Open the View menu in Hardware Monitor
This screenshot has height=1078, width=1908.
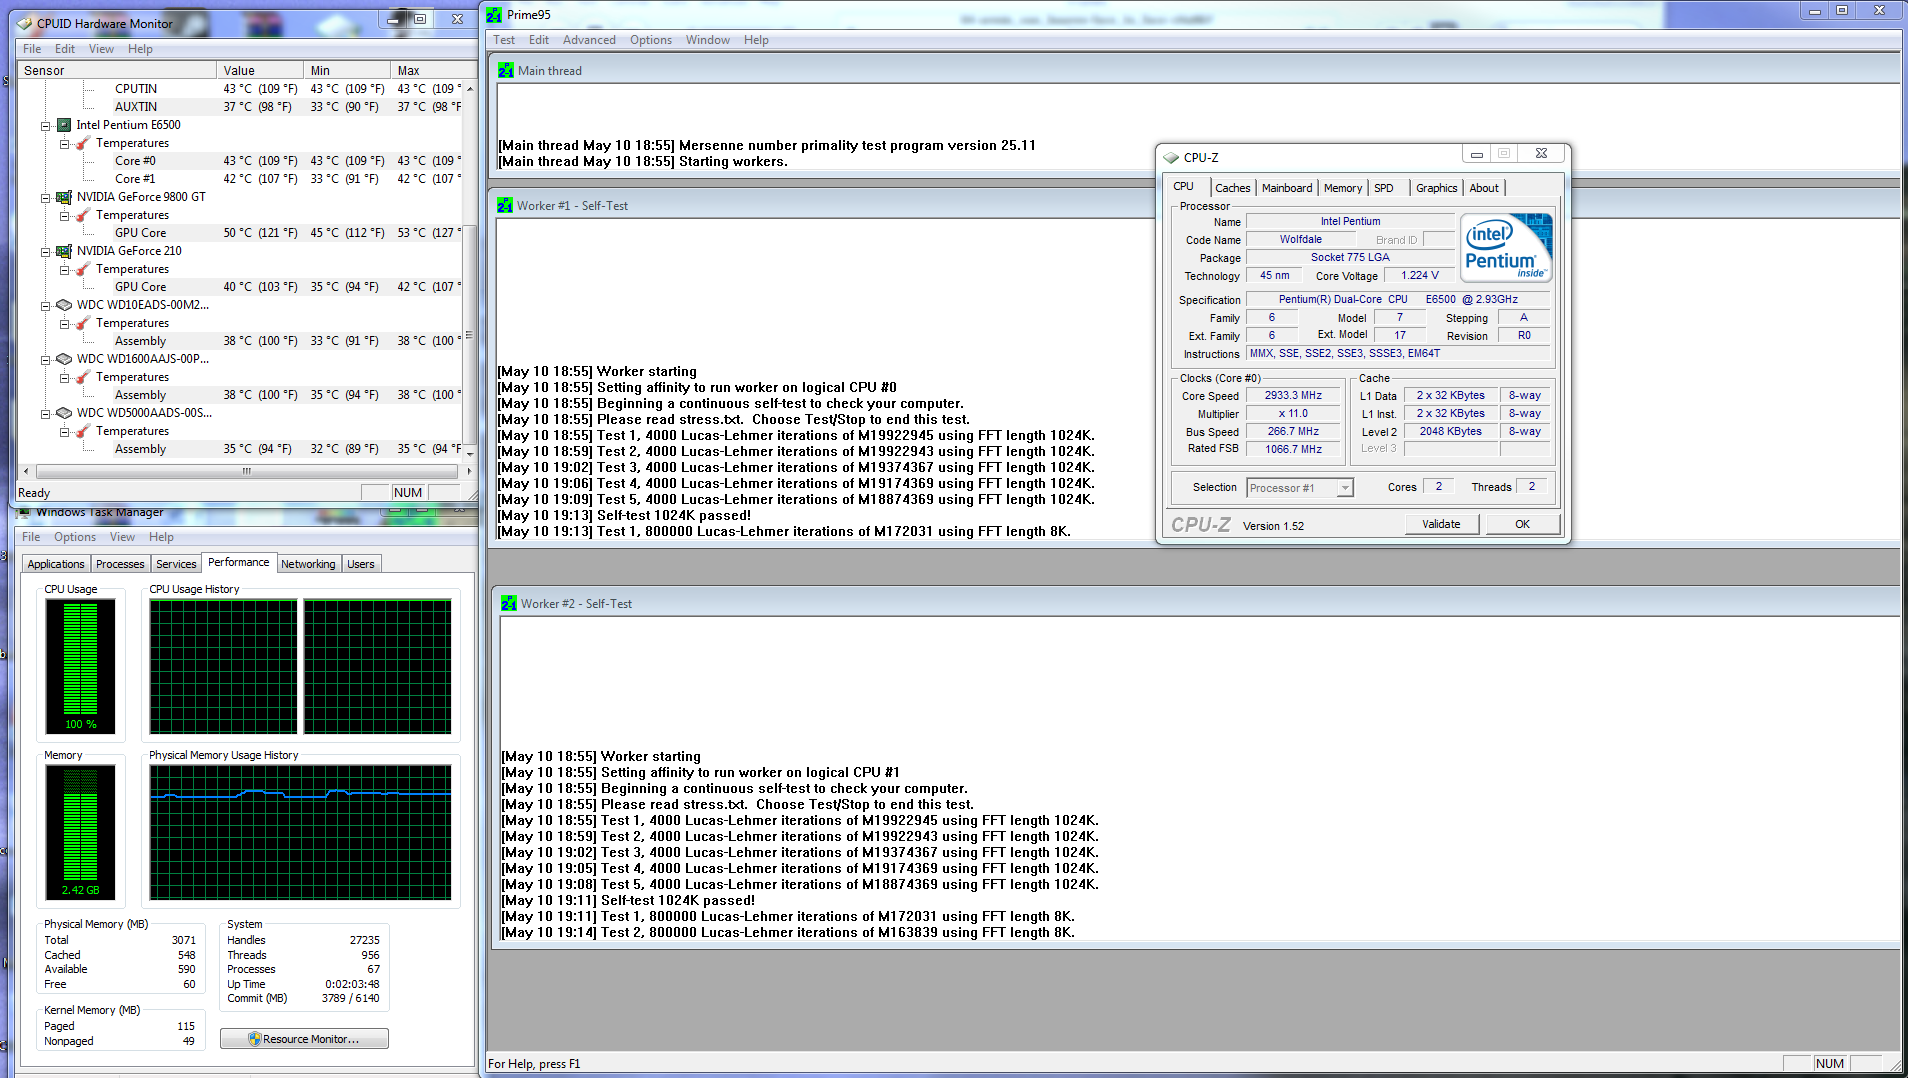coord(101,49)
